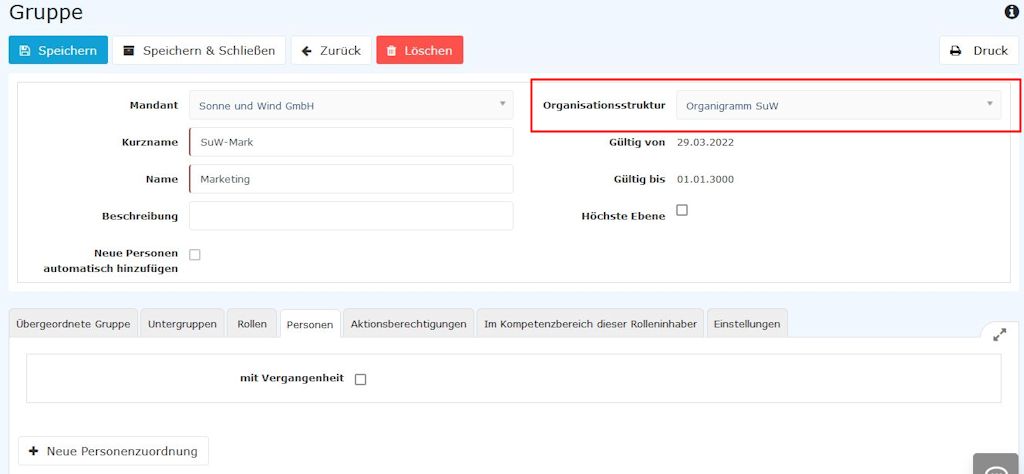Click Speichern & Schließen button
The width and height of the screenshot is (1024, 474).
[x=199, y=50]
